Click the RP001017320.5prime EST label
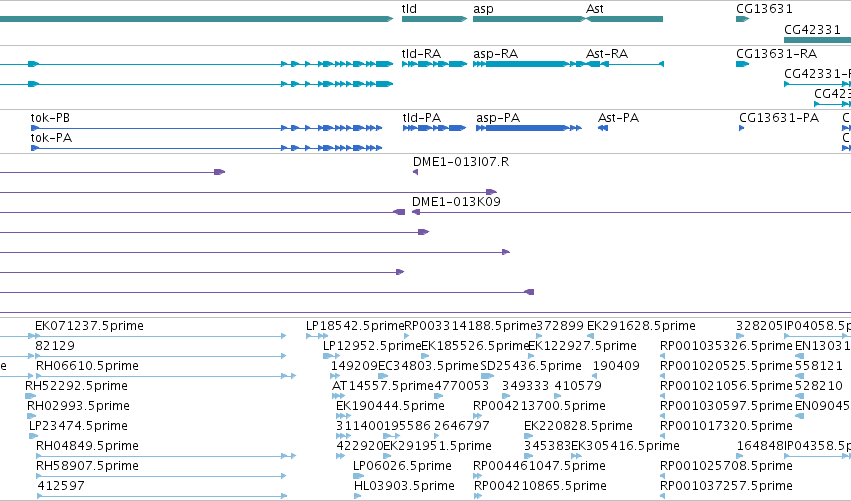Image resolution: width=851 pixels, height=501 pixels. (726, 426)
